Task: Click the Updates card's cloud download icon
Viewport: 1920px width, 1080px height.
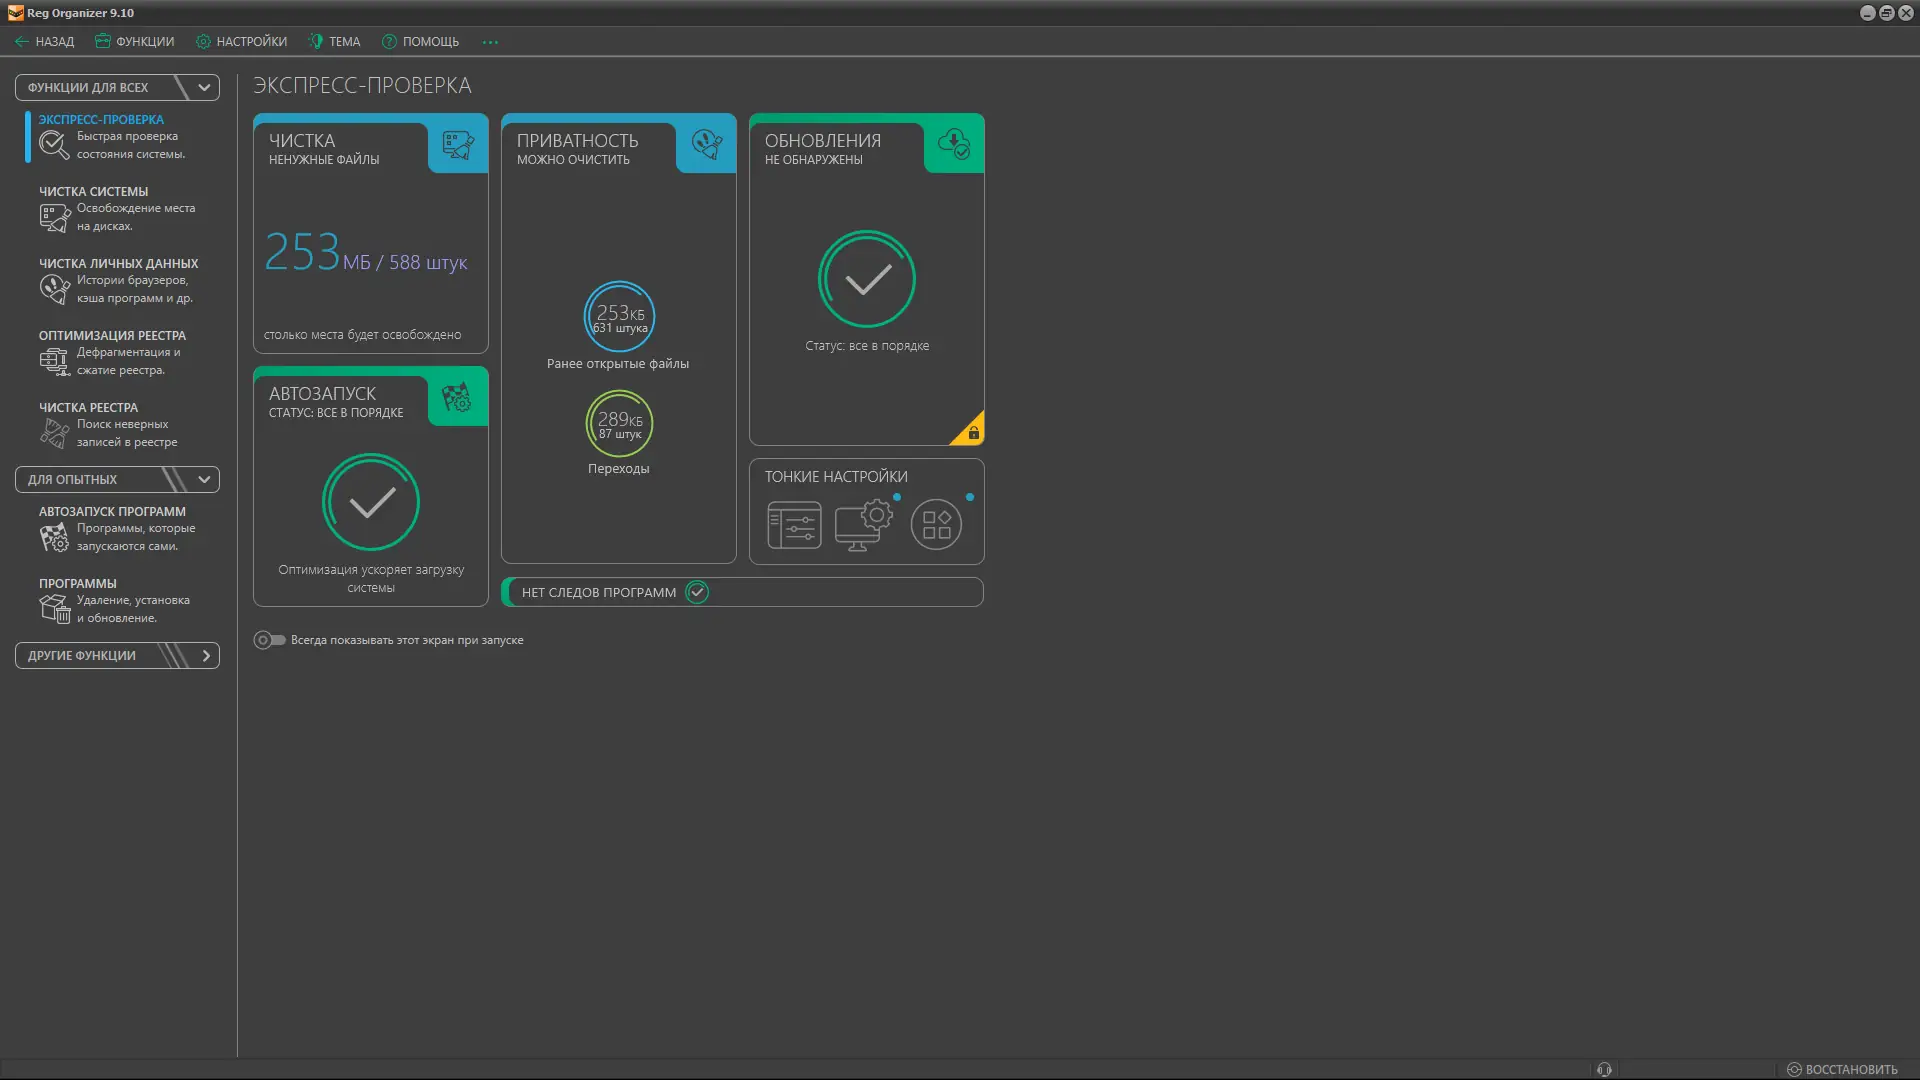Action: tap(954, 145)
